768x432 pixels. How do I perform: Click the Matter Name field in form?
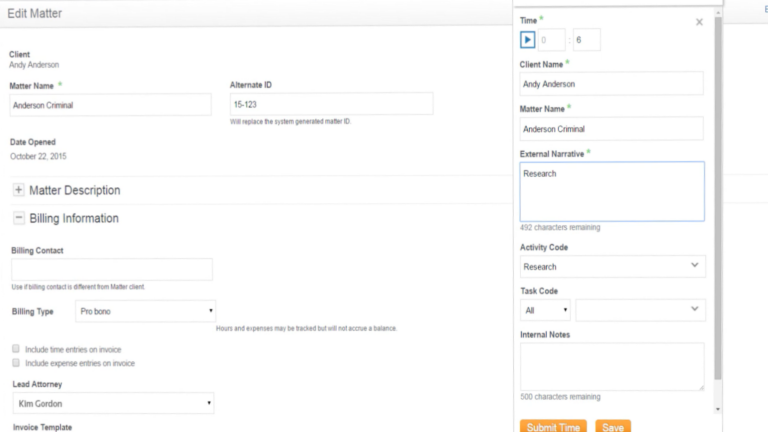(111, 105)
